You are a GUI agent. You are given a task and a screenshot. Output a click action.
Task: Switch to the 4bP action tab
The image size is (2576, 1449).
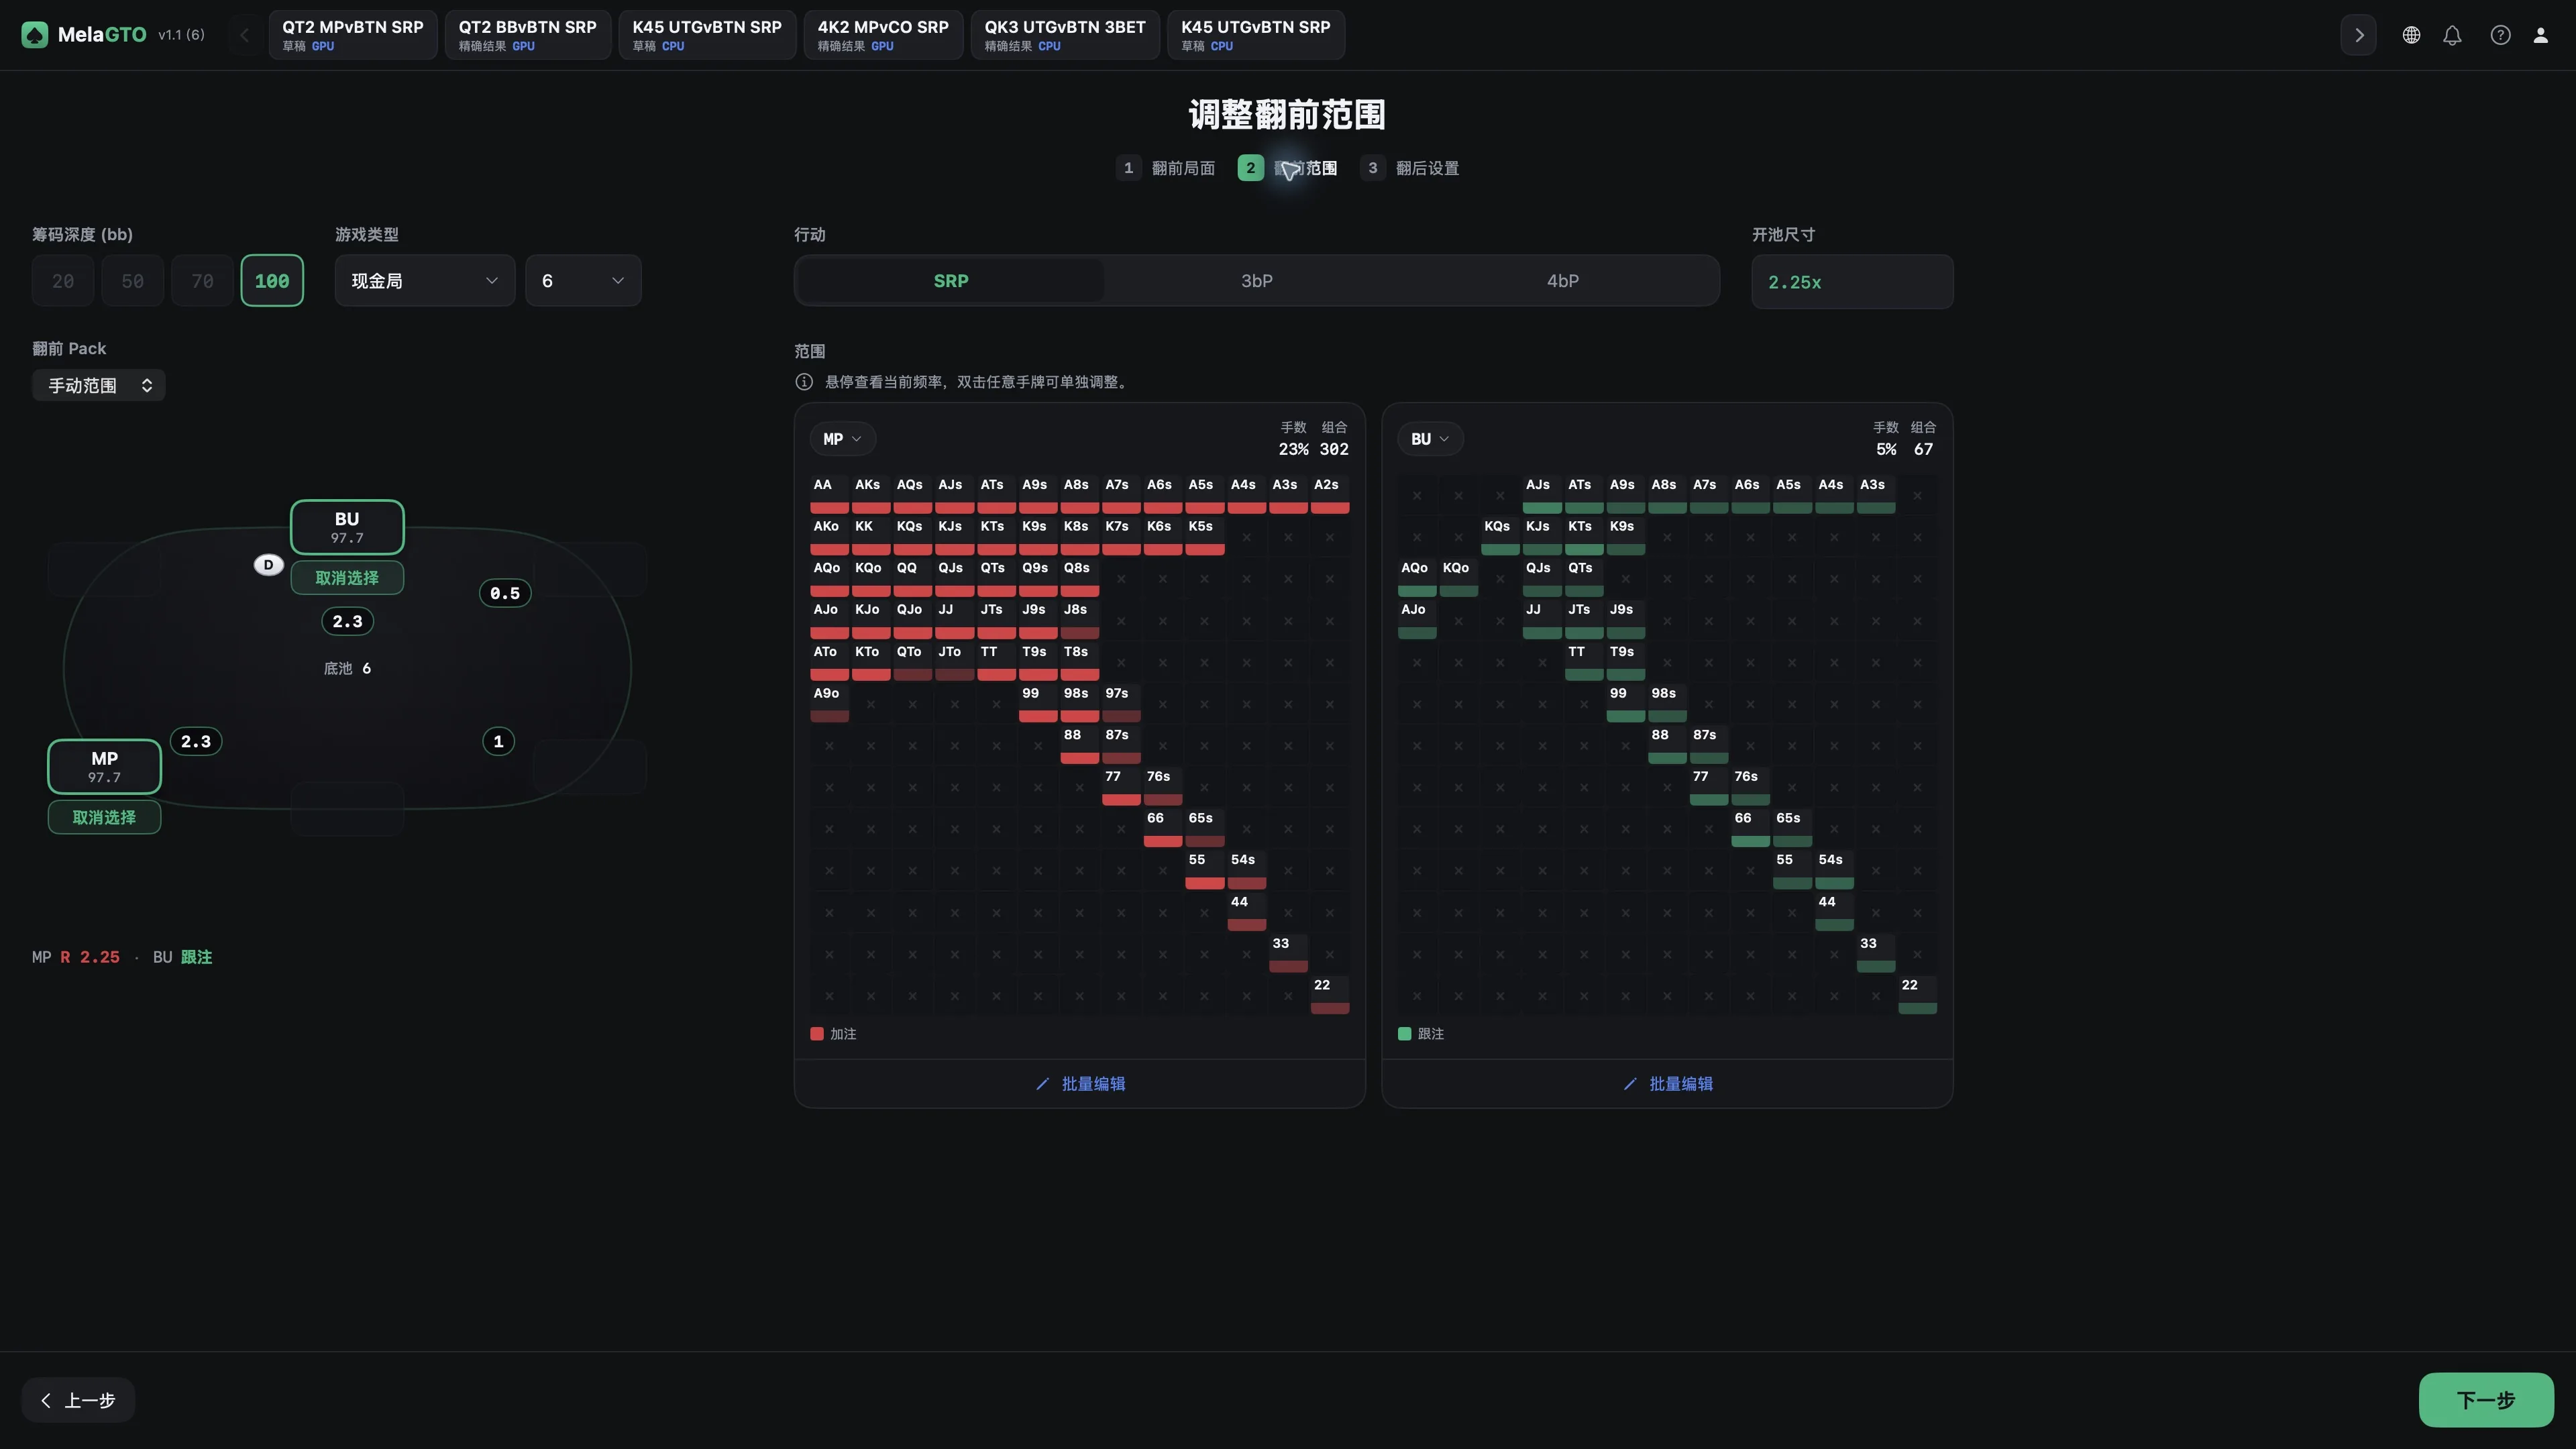1563,281
